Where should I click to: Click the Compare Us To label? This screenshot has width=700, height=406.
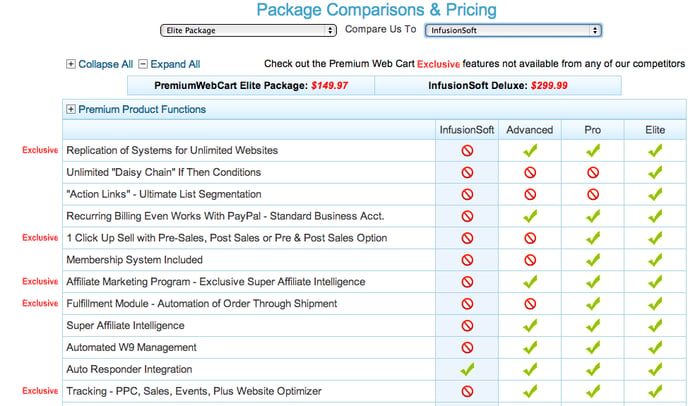(380, 29)
